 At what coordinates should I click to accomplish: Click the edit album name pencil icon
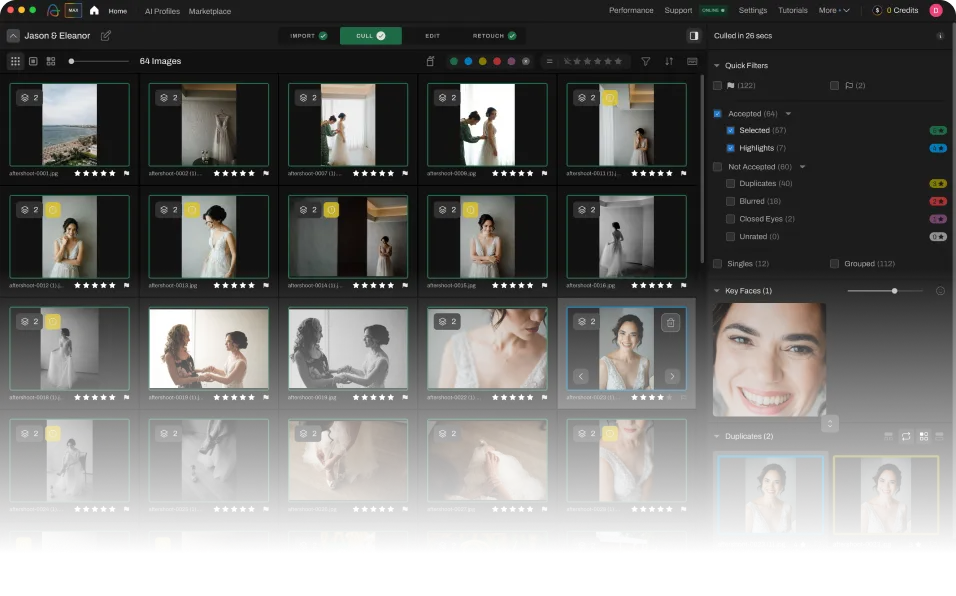(x=106, y=36)
